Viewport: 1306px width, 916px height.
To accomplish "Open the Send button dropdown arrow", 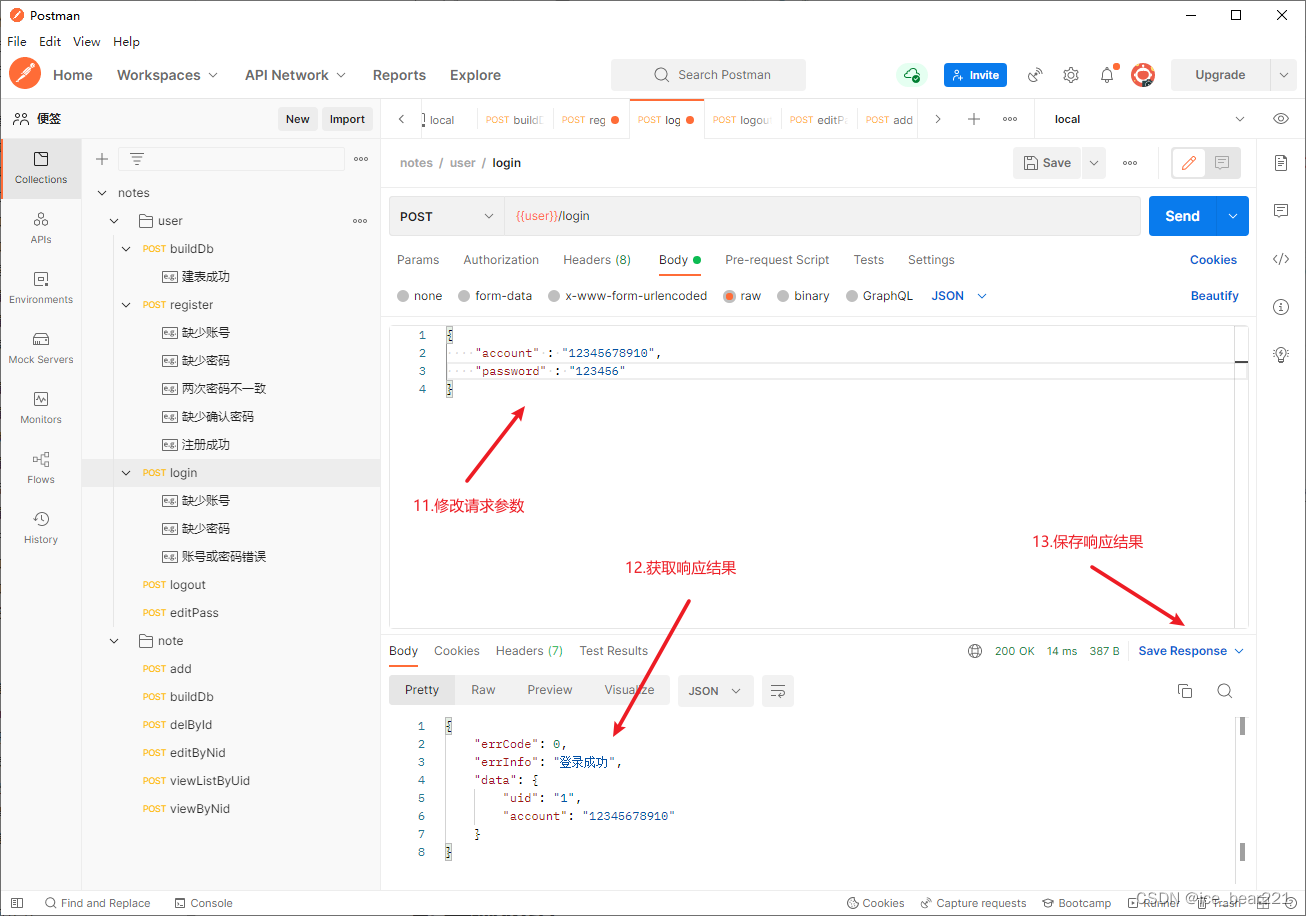I will coord(1233,216).
